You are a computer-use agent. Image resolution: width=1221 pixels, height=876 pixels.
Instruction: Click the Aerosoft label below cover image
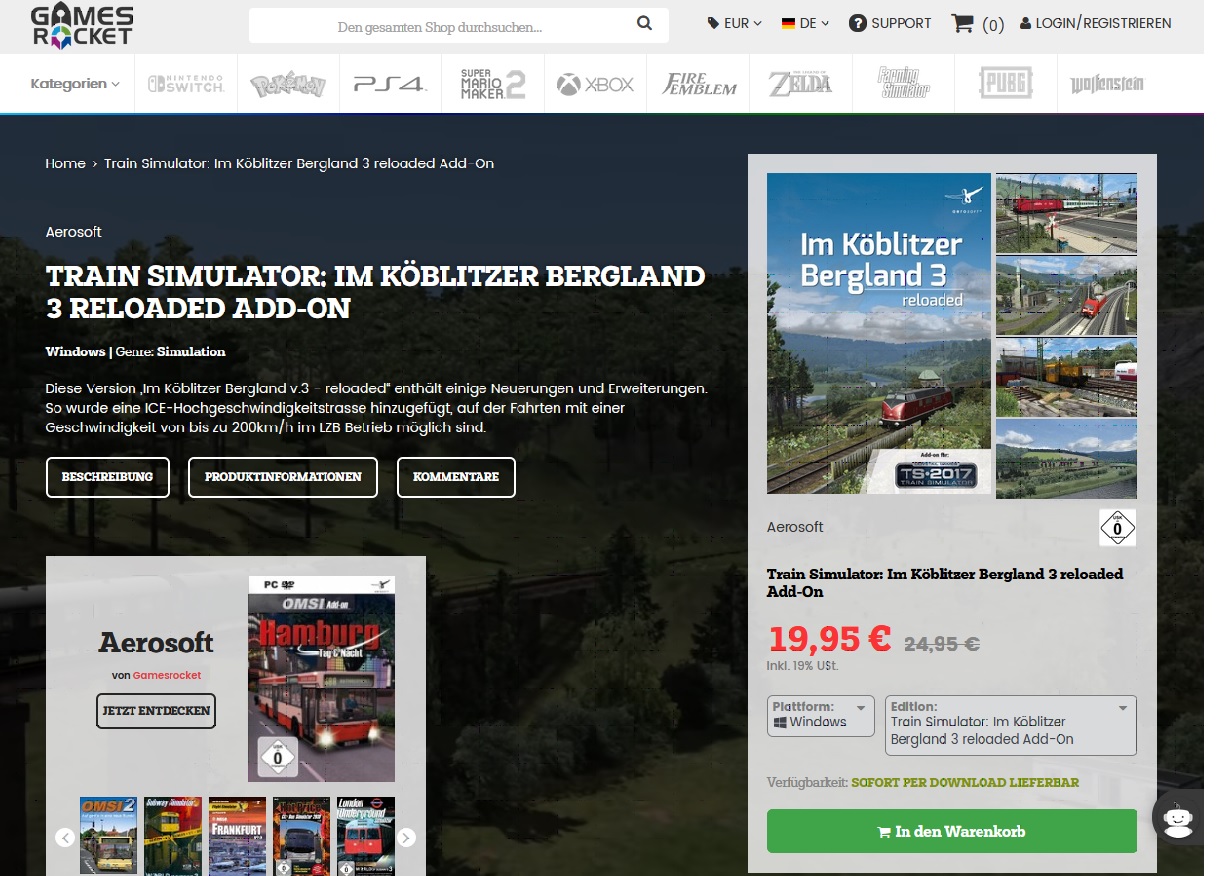[x=795, y=527]
